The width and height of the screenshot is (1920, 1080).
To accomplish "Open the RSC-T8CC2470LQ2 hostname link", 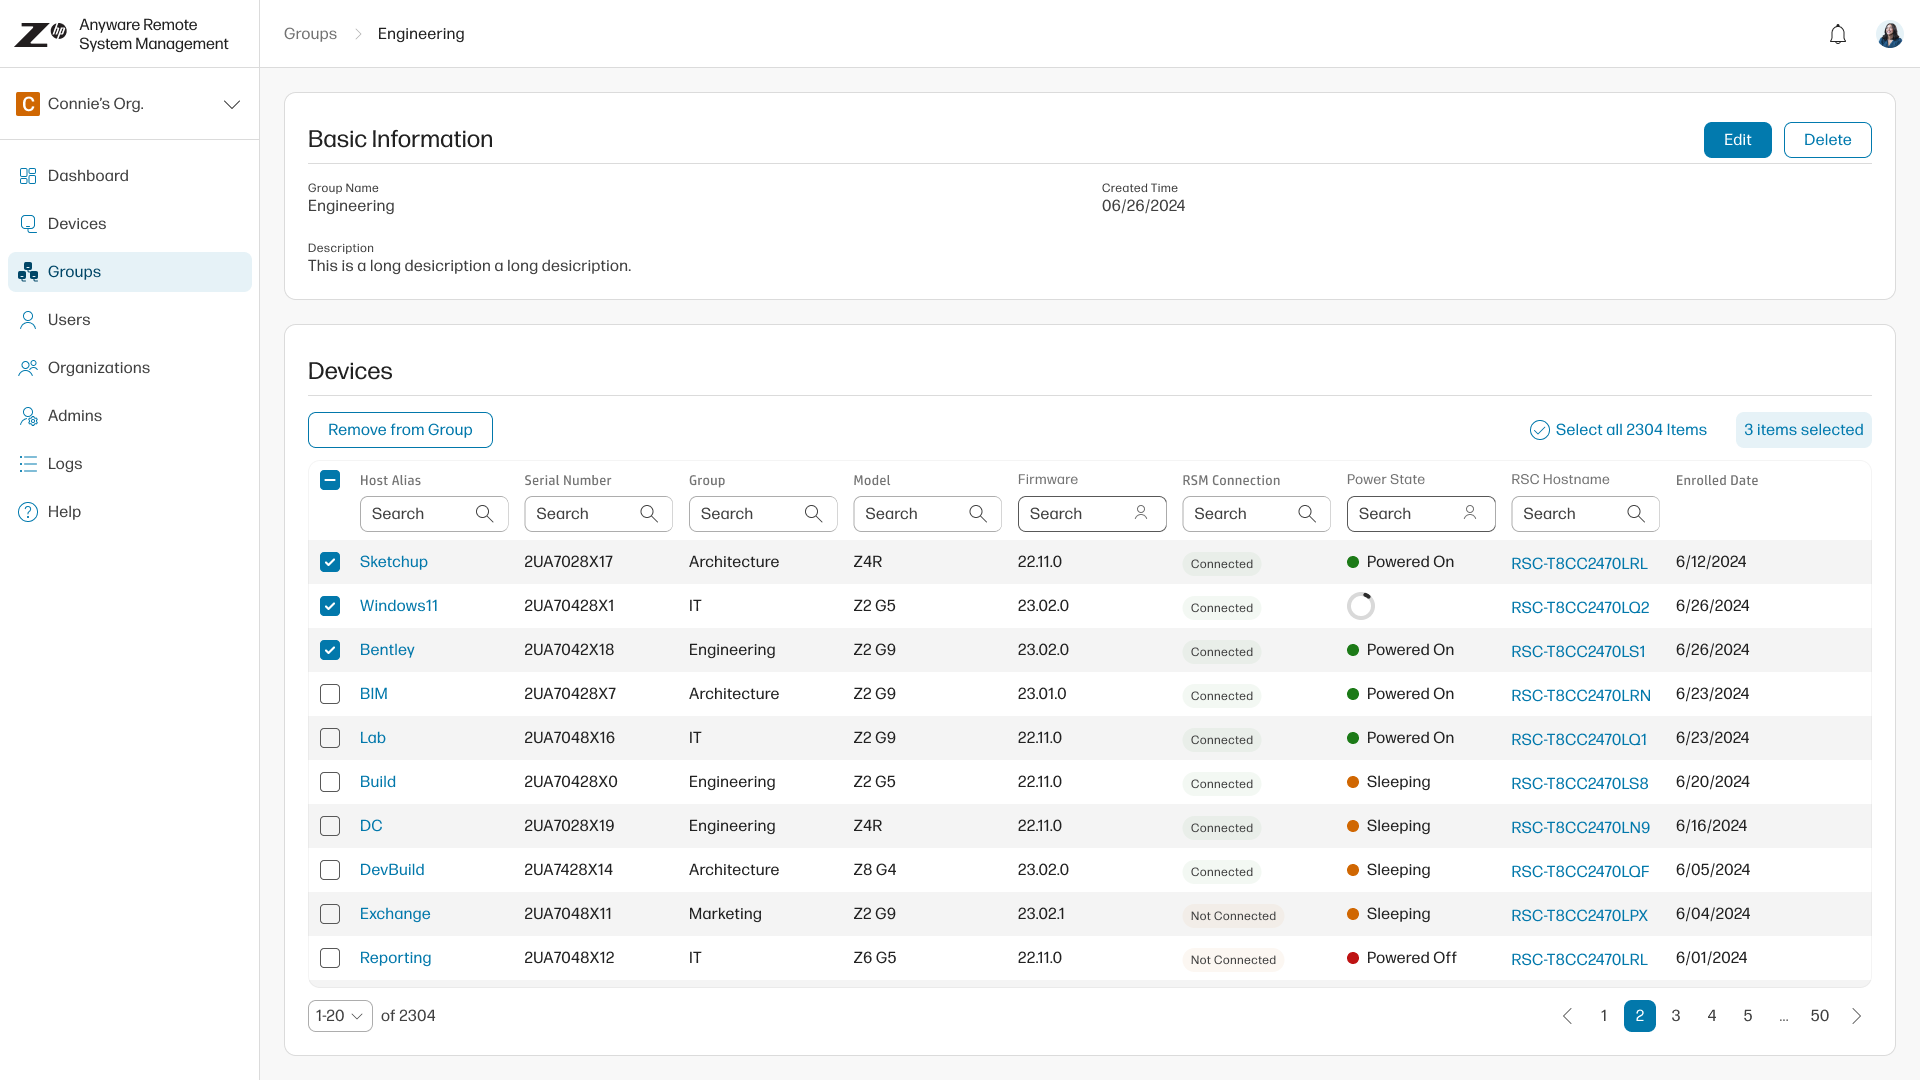I will coord(1579,607).
